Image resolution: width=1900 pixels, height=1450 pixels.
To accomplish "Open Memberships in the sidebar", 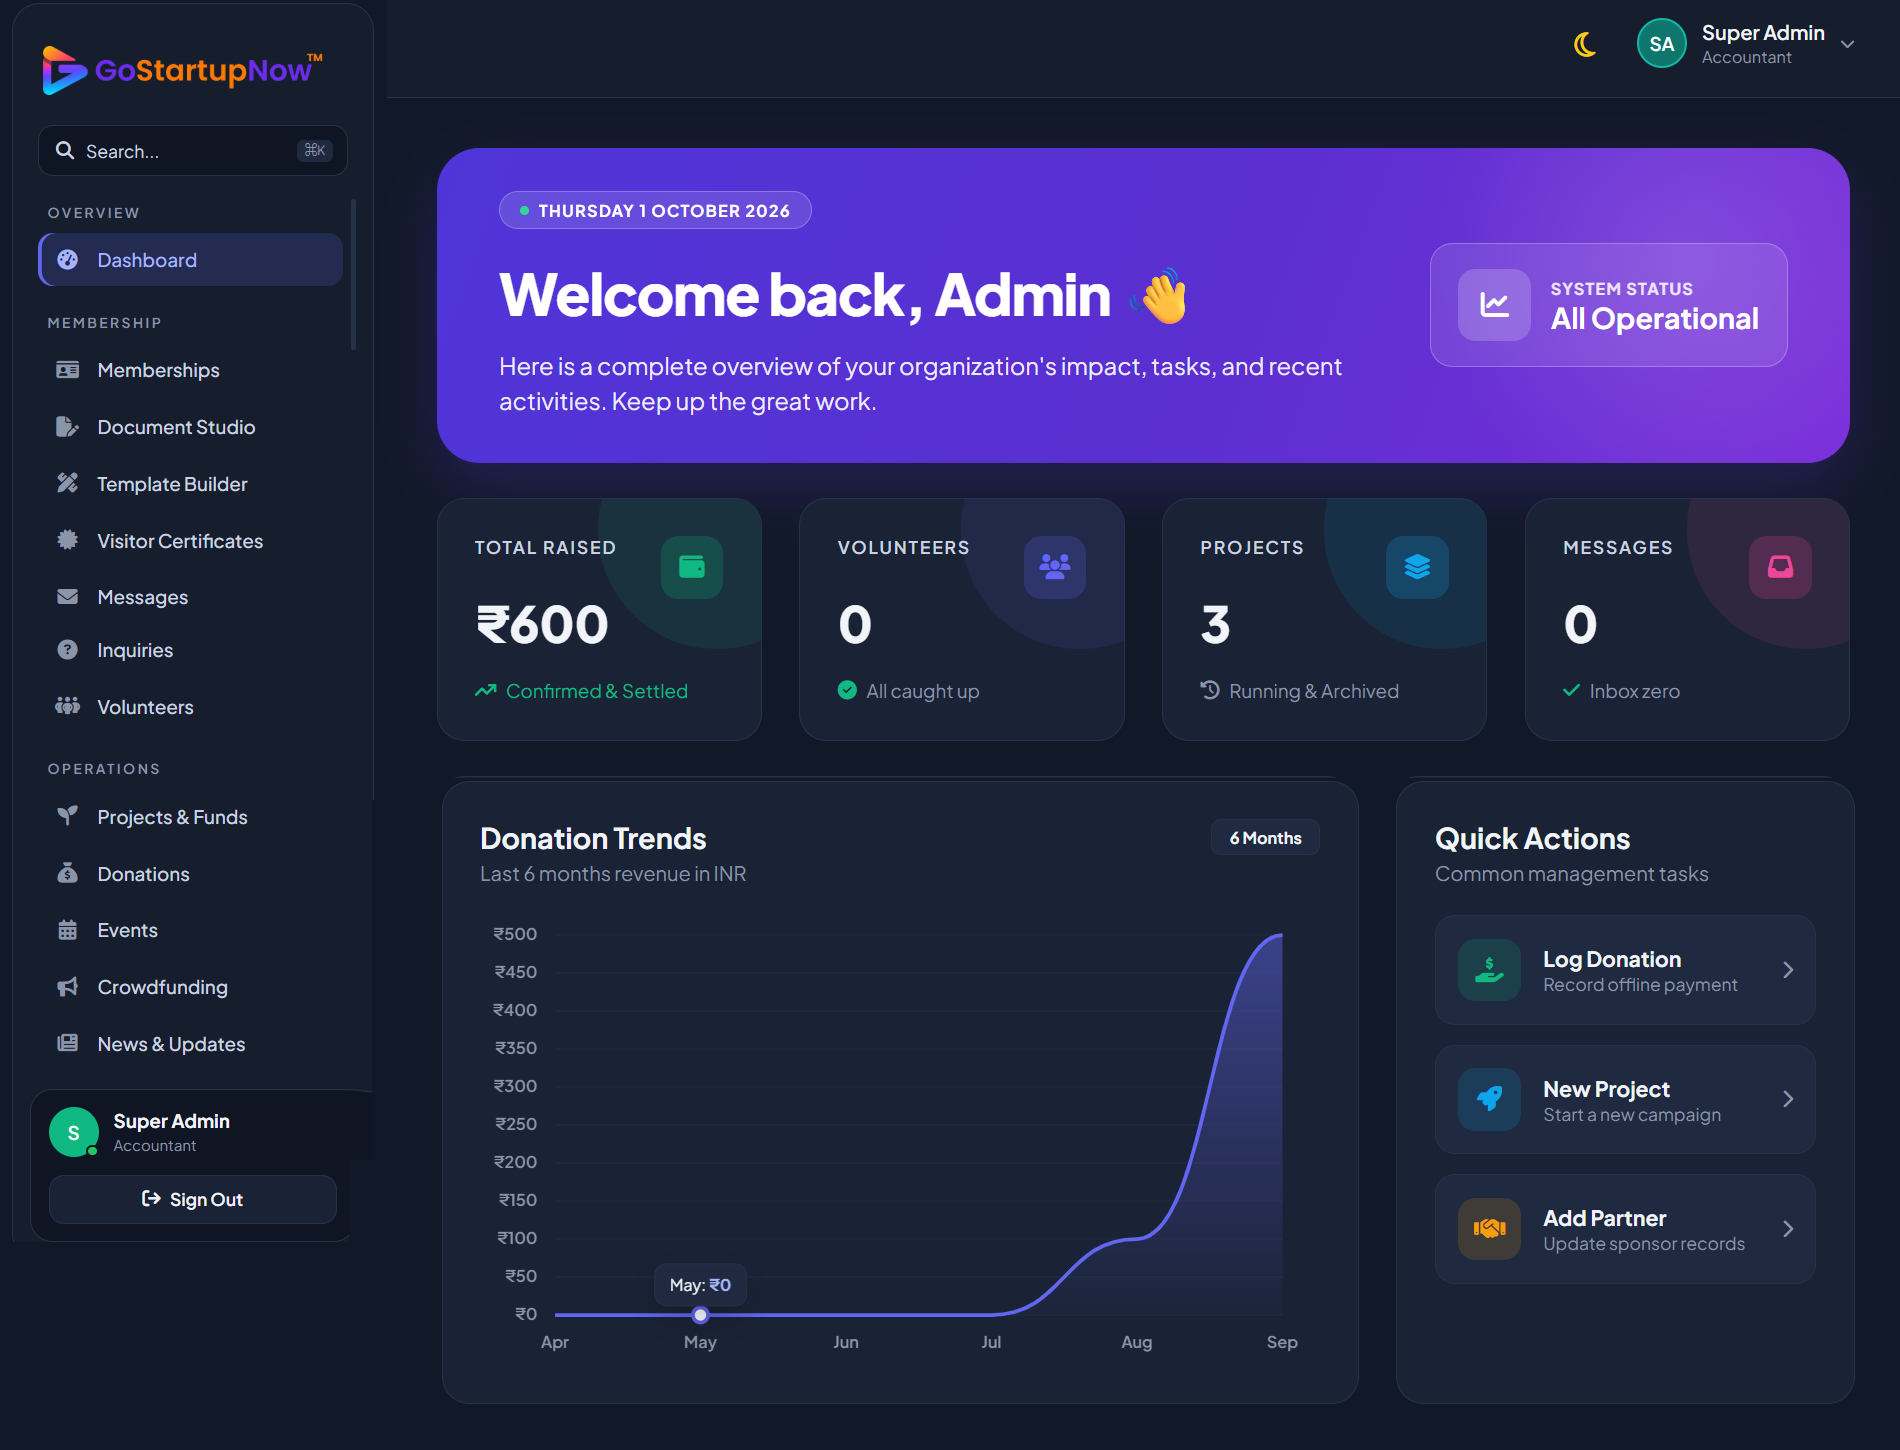I will (x=191, y=370).
